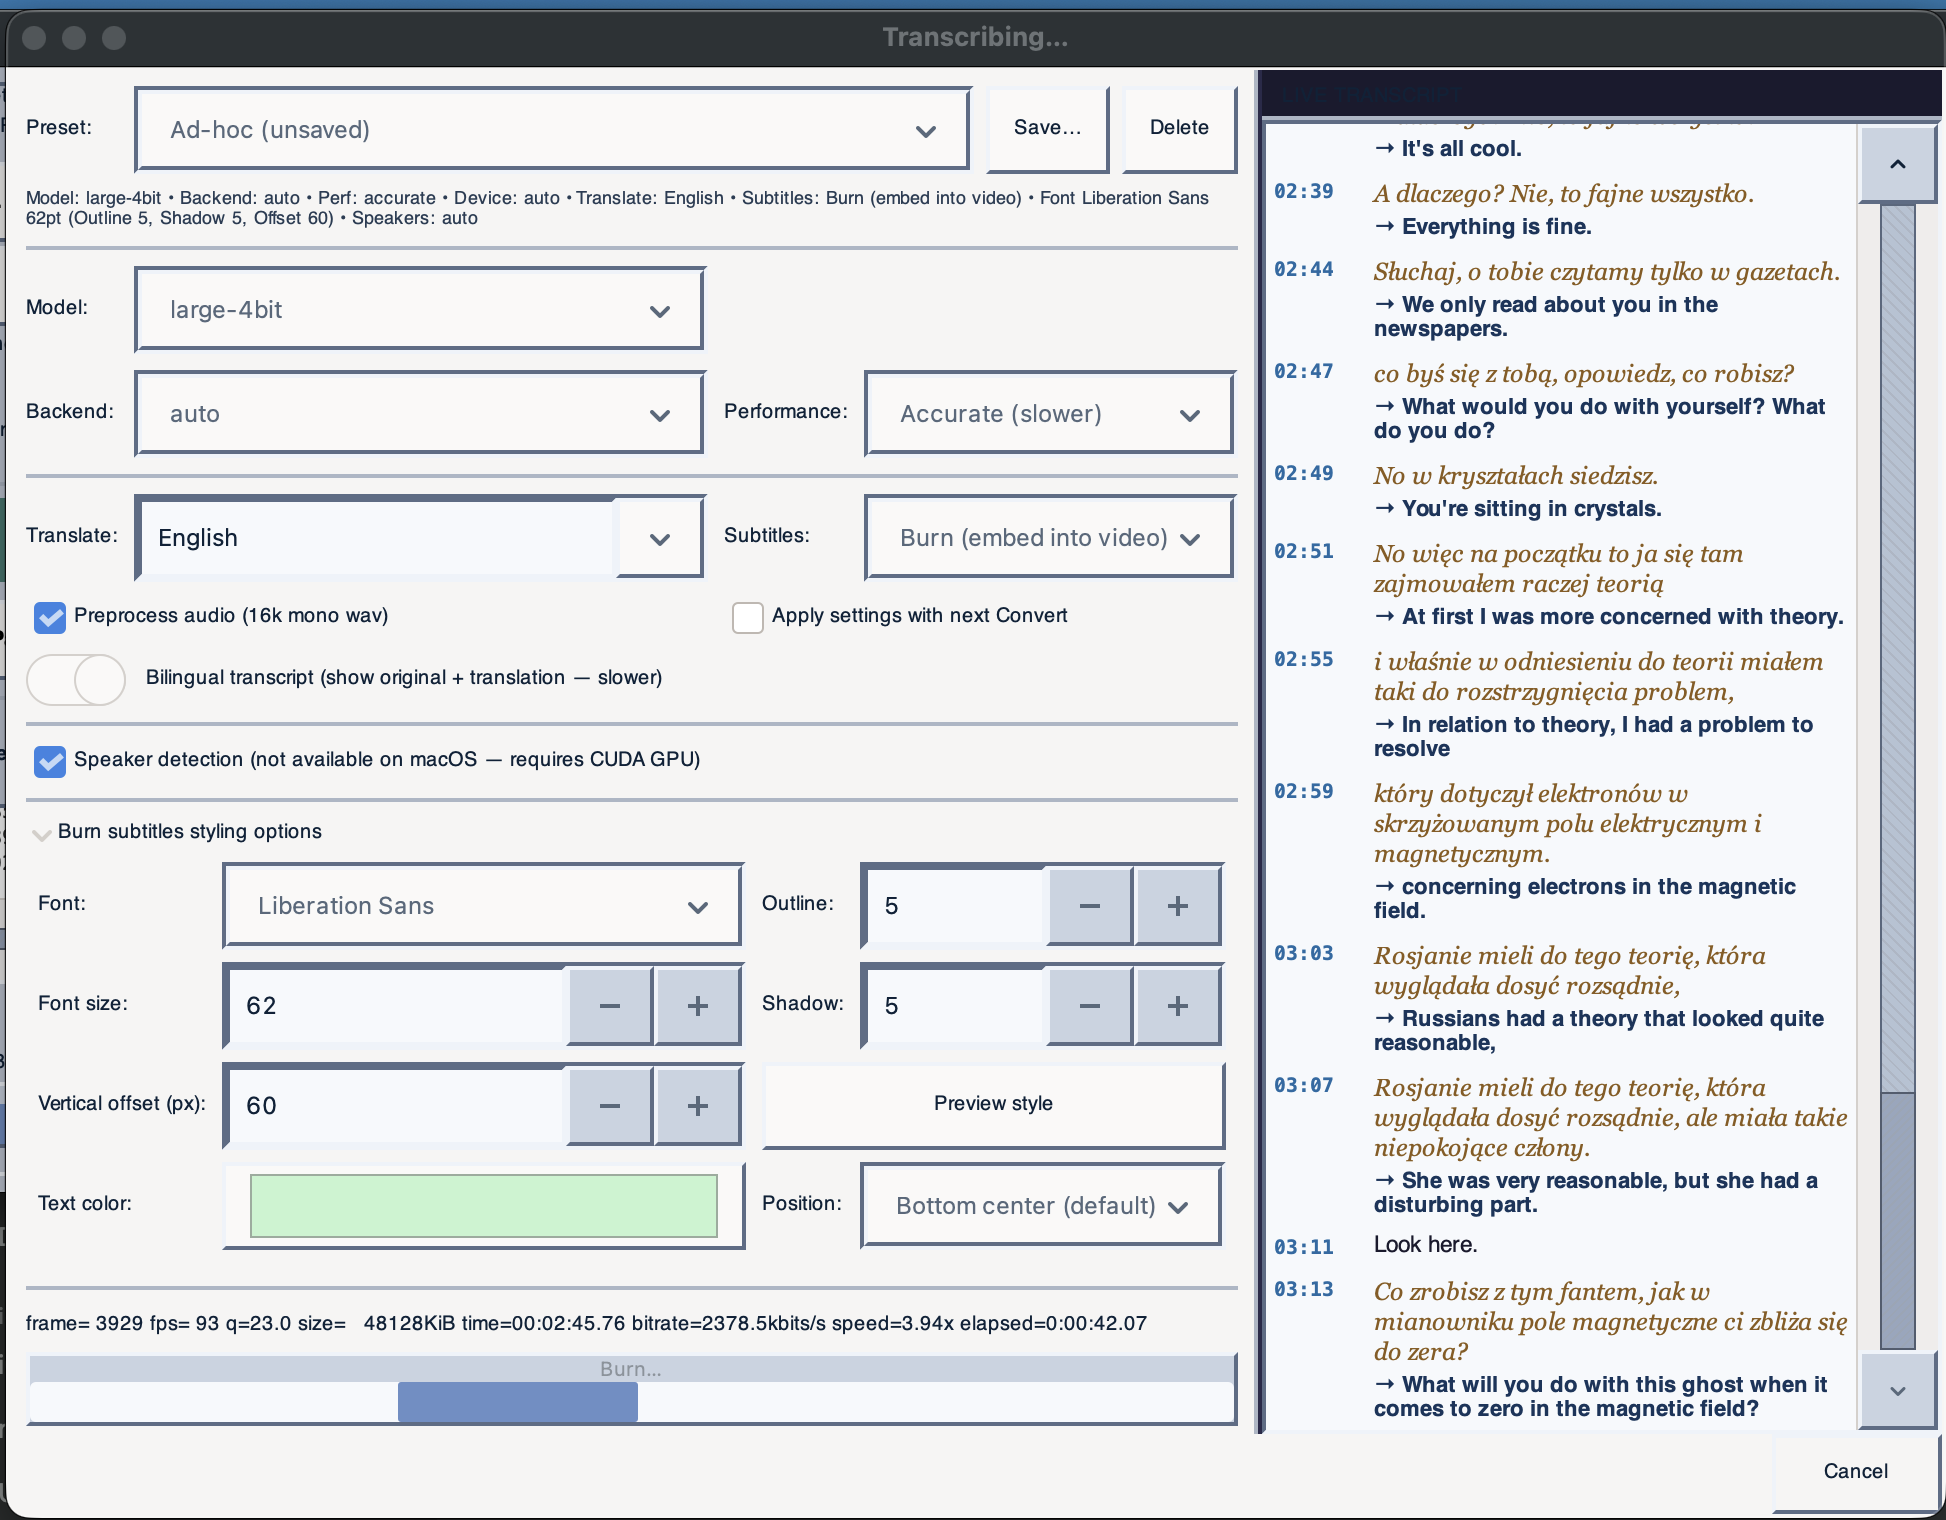Toggle Speaker detection checkbox
1946x1520 pixels.
(50, 761)
